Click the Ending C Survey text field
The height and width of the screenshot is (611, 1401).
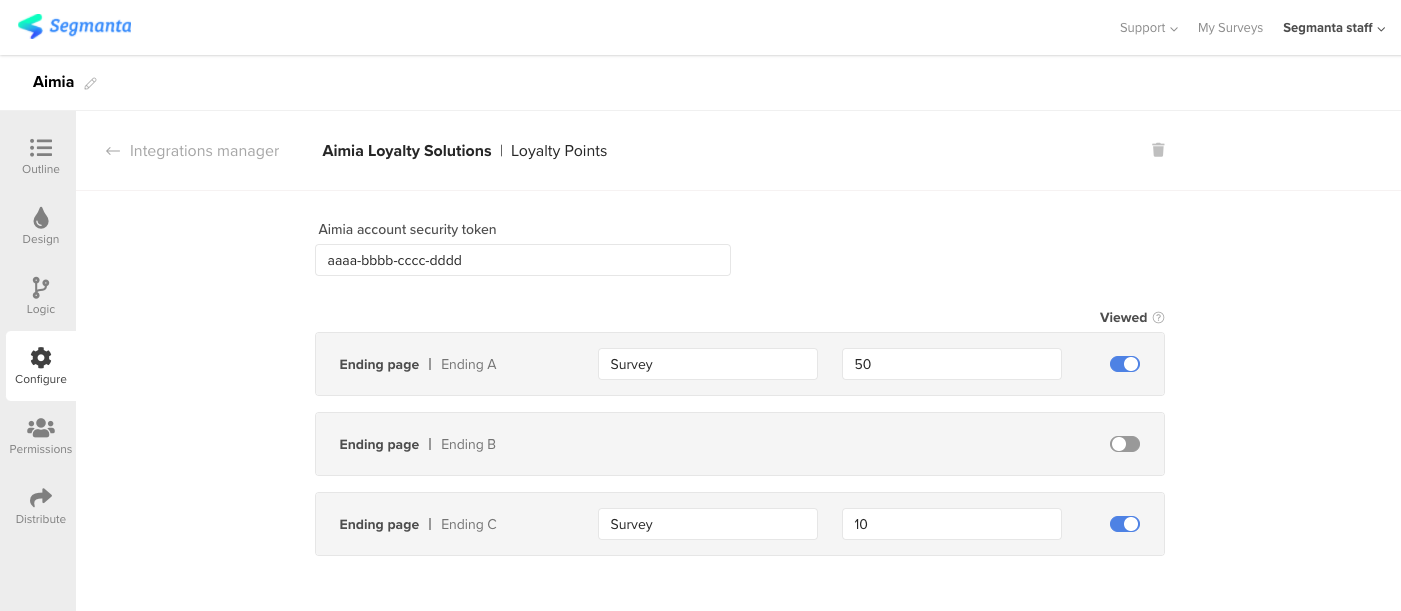[708, 524]
